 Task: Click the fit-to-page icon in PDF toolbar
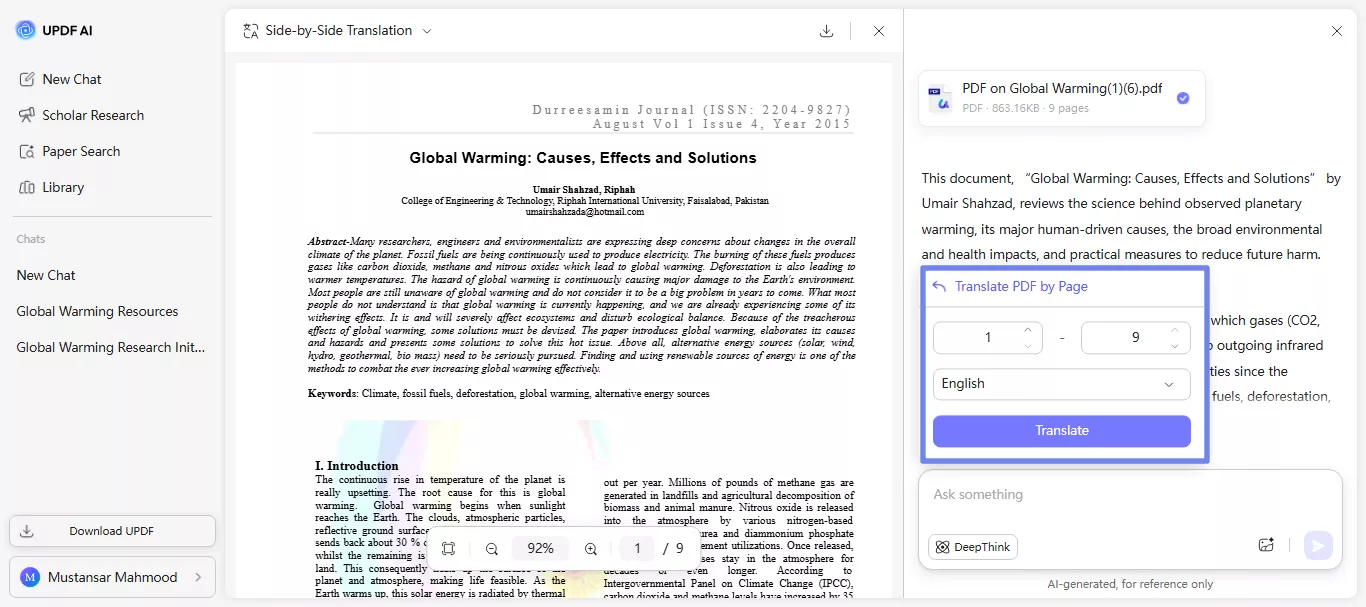(x=449, y=548)
